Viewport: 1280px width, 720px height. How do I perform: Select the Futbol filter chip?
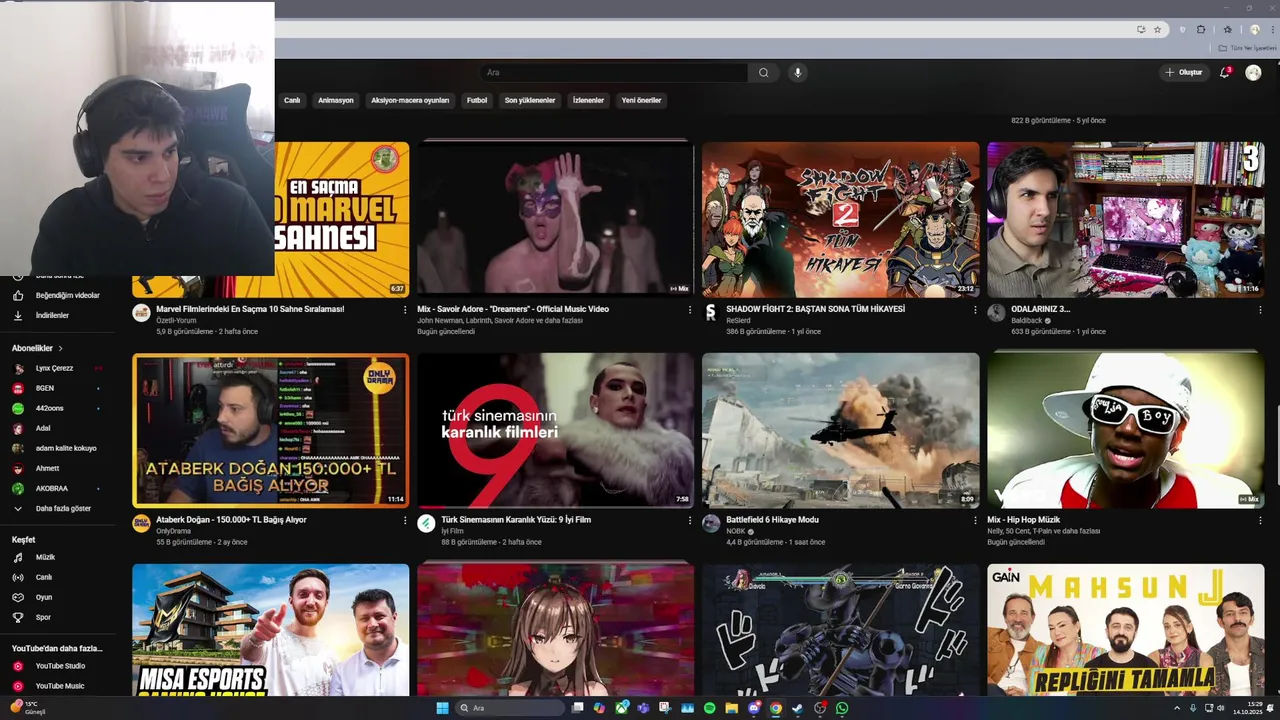click(x=477, y=100)
